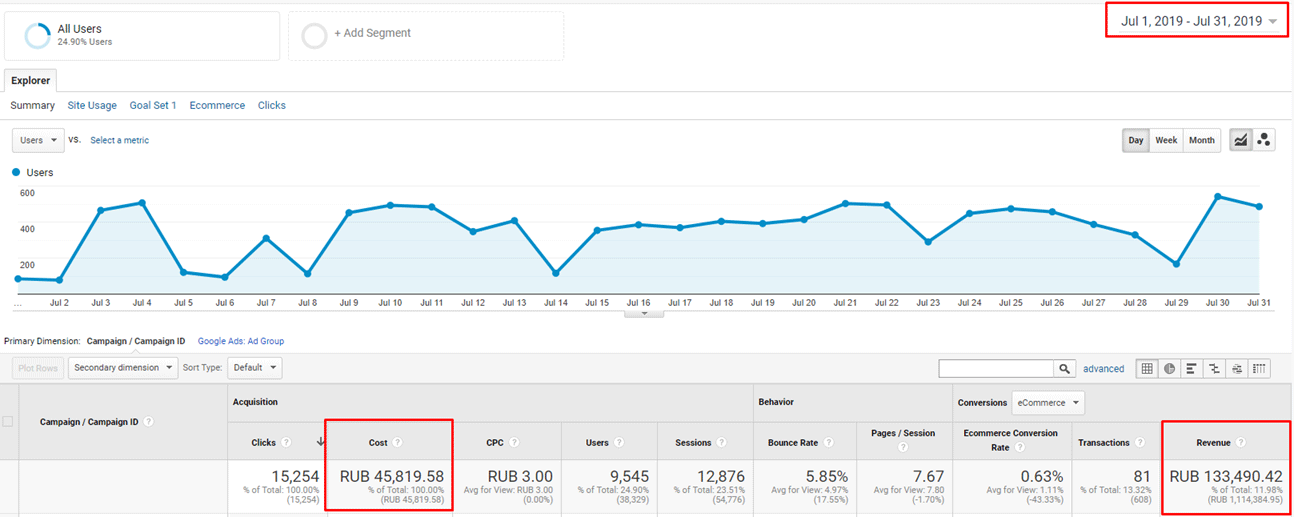Select the performance bar view icon

point(1191,369)
